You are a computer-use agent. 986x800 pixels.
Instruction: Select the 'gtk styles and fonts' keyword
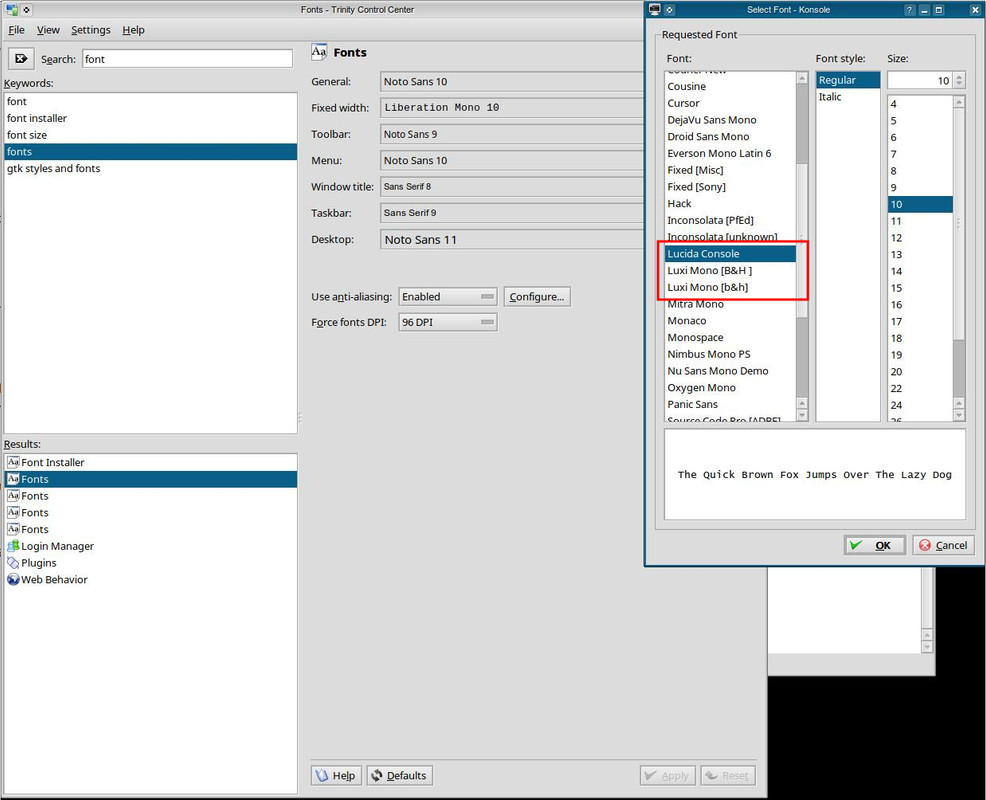point(150,169)
